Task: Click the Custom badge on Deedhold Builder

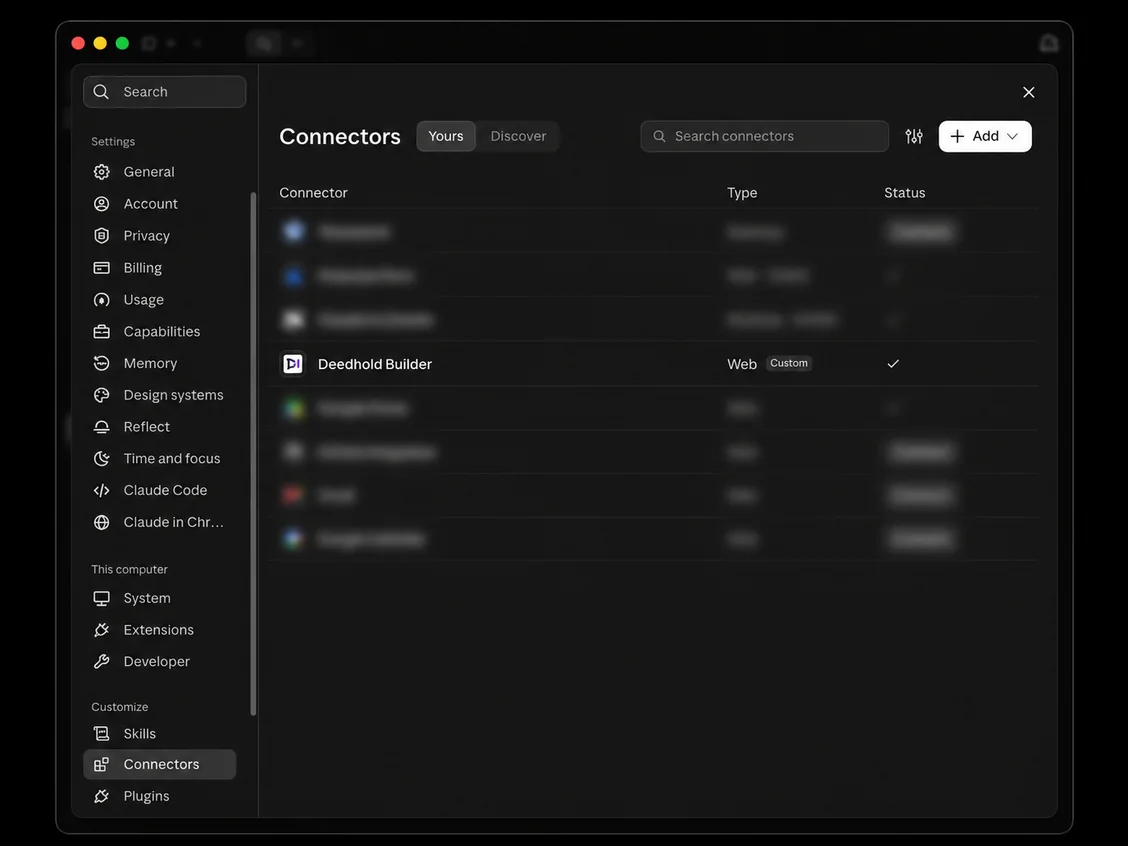Action: click(x=788, y=363)
